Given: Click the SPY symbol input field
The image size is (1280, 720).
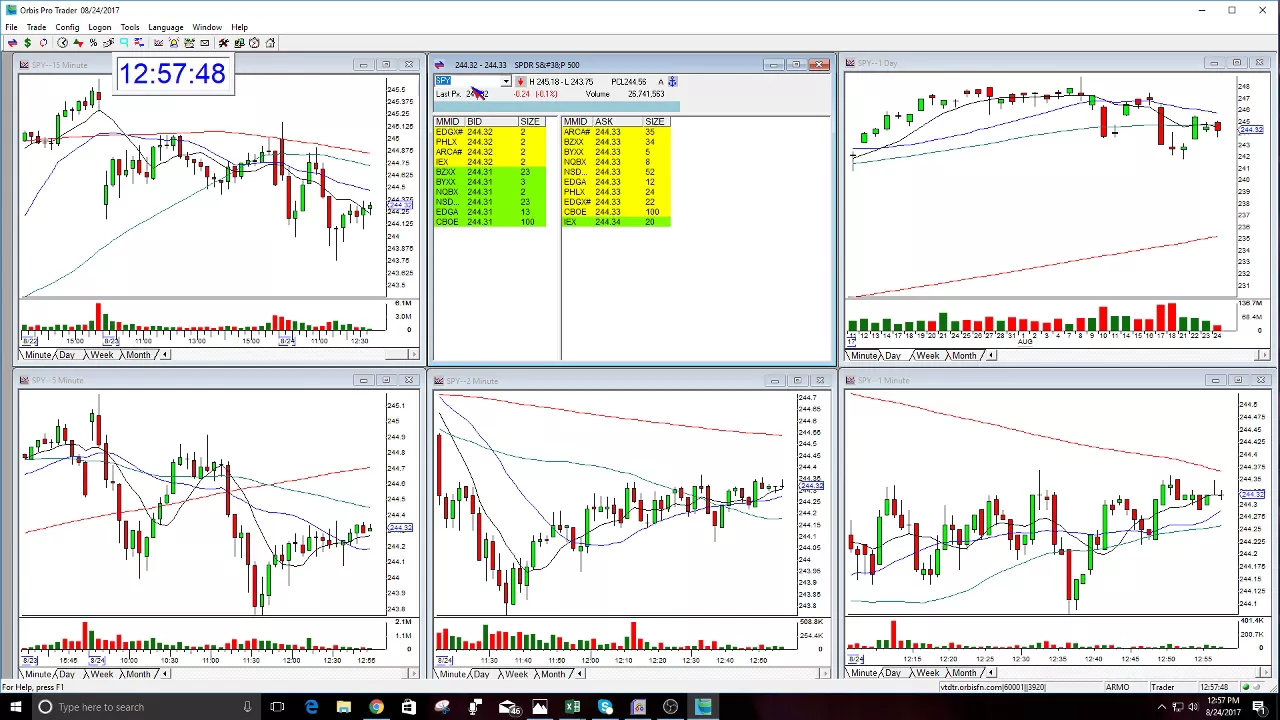Looking at the screenshot, I should click(467, 82).
